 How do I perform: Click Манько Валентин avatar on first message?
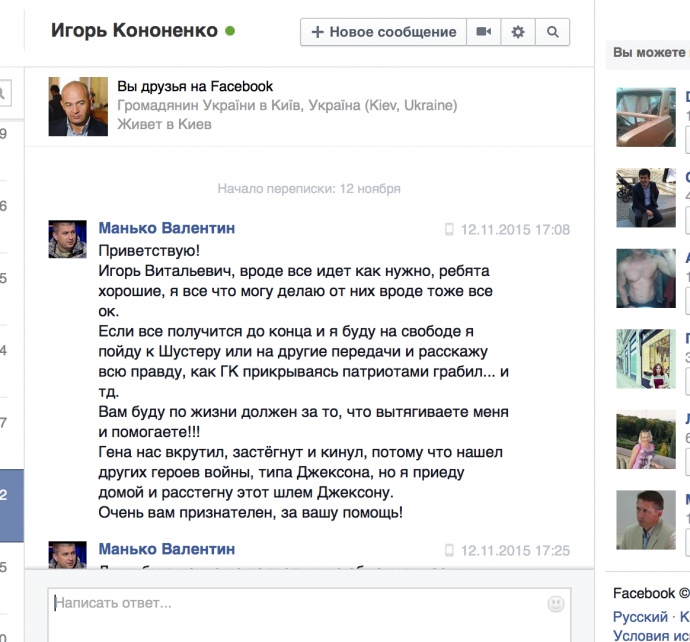[x=67, y=239]
